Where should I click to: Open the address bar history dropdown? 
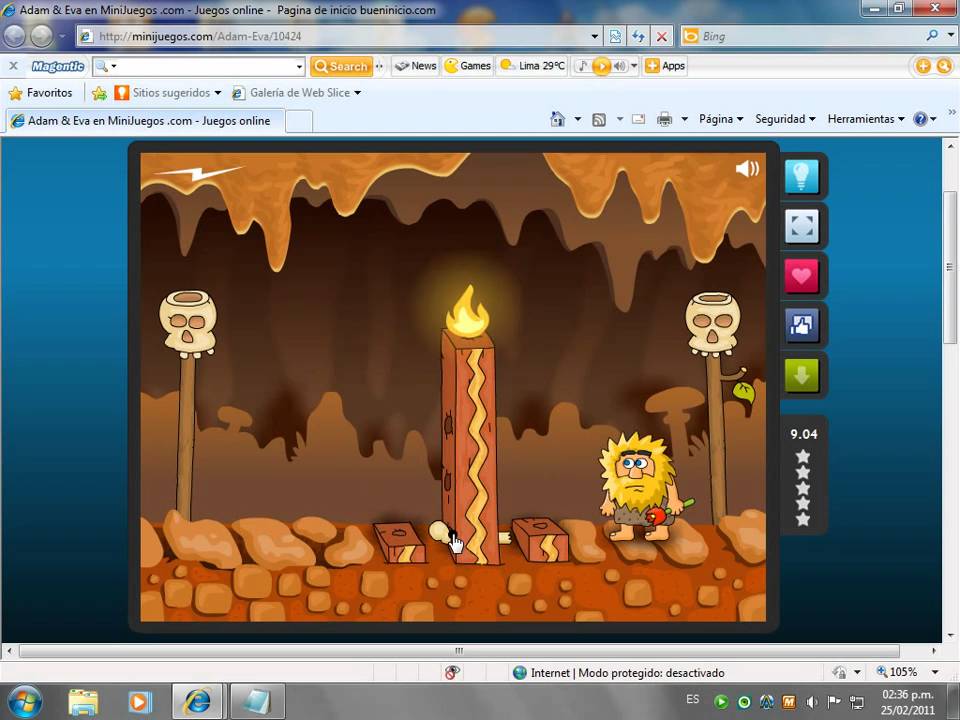click(594, 37)
